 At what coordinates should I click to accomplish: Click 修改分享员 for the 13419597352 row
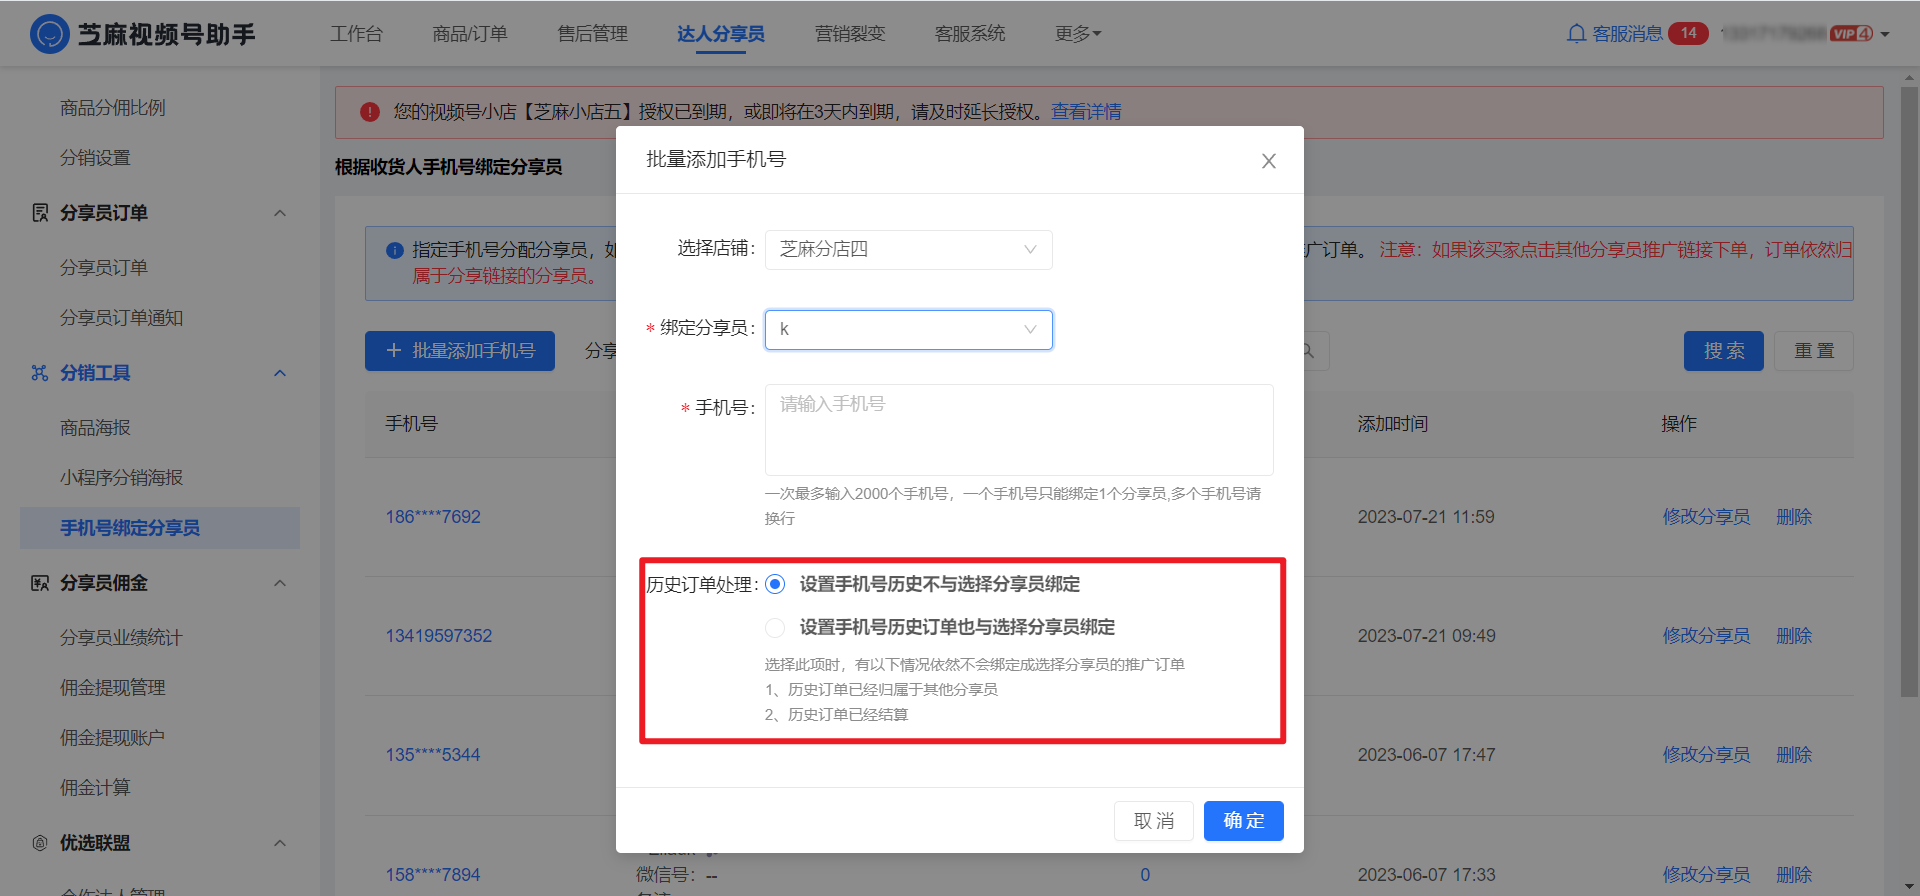[x=1706, y=636]
